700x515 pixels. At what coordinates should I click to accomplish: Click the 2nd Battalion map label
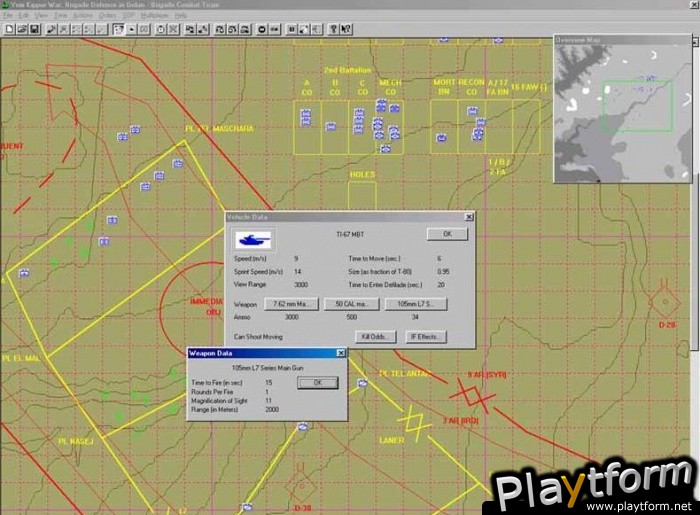[347, 70]
